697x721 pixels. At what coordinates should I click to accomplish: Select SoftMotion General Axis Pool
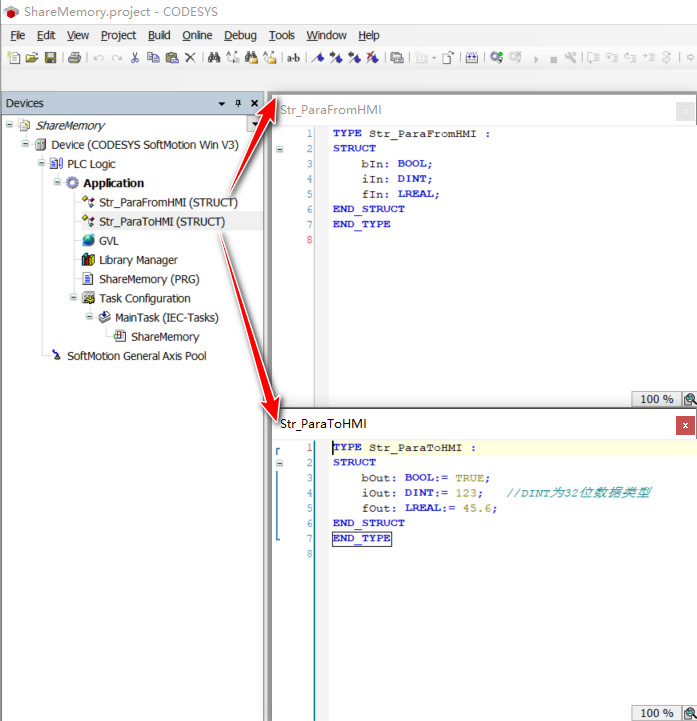[137, 356]
